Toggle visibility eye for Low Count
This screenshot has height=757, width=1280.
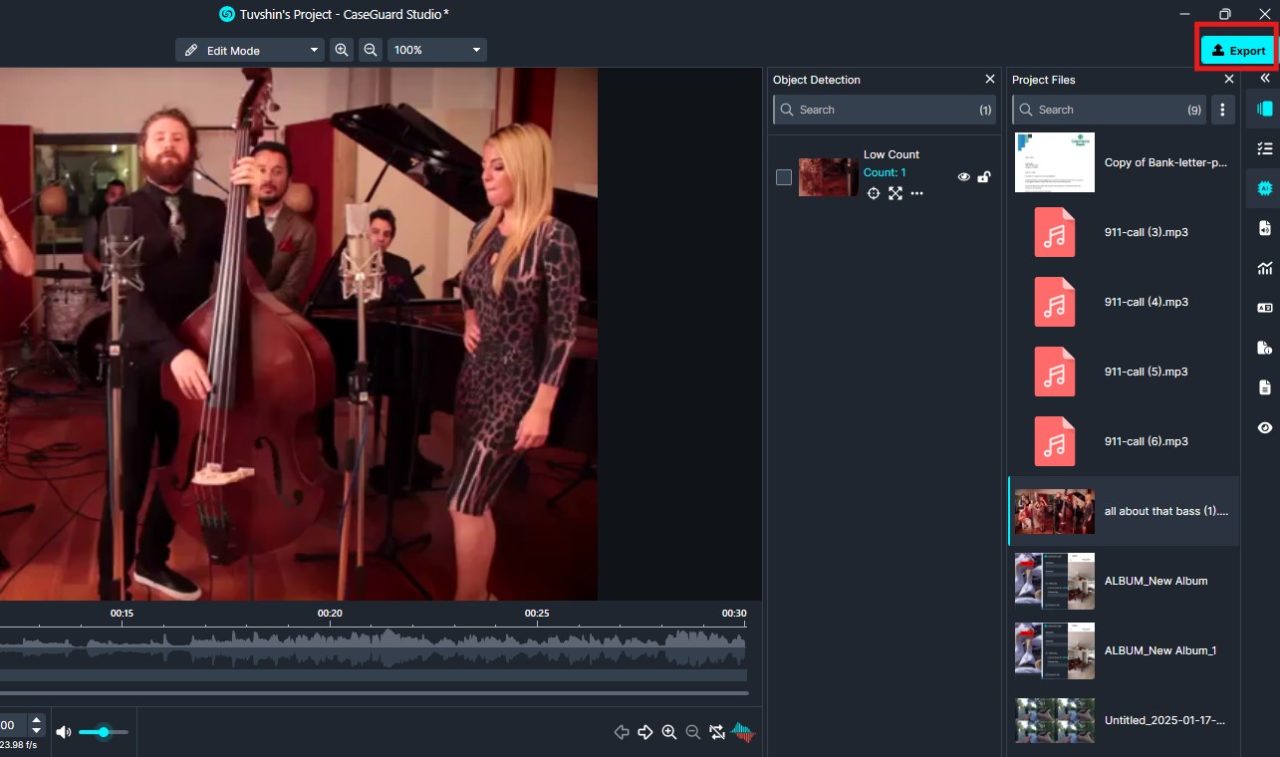click(x=964, y=177)
